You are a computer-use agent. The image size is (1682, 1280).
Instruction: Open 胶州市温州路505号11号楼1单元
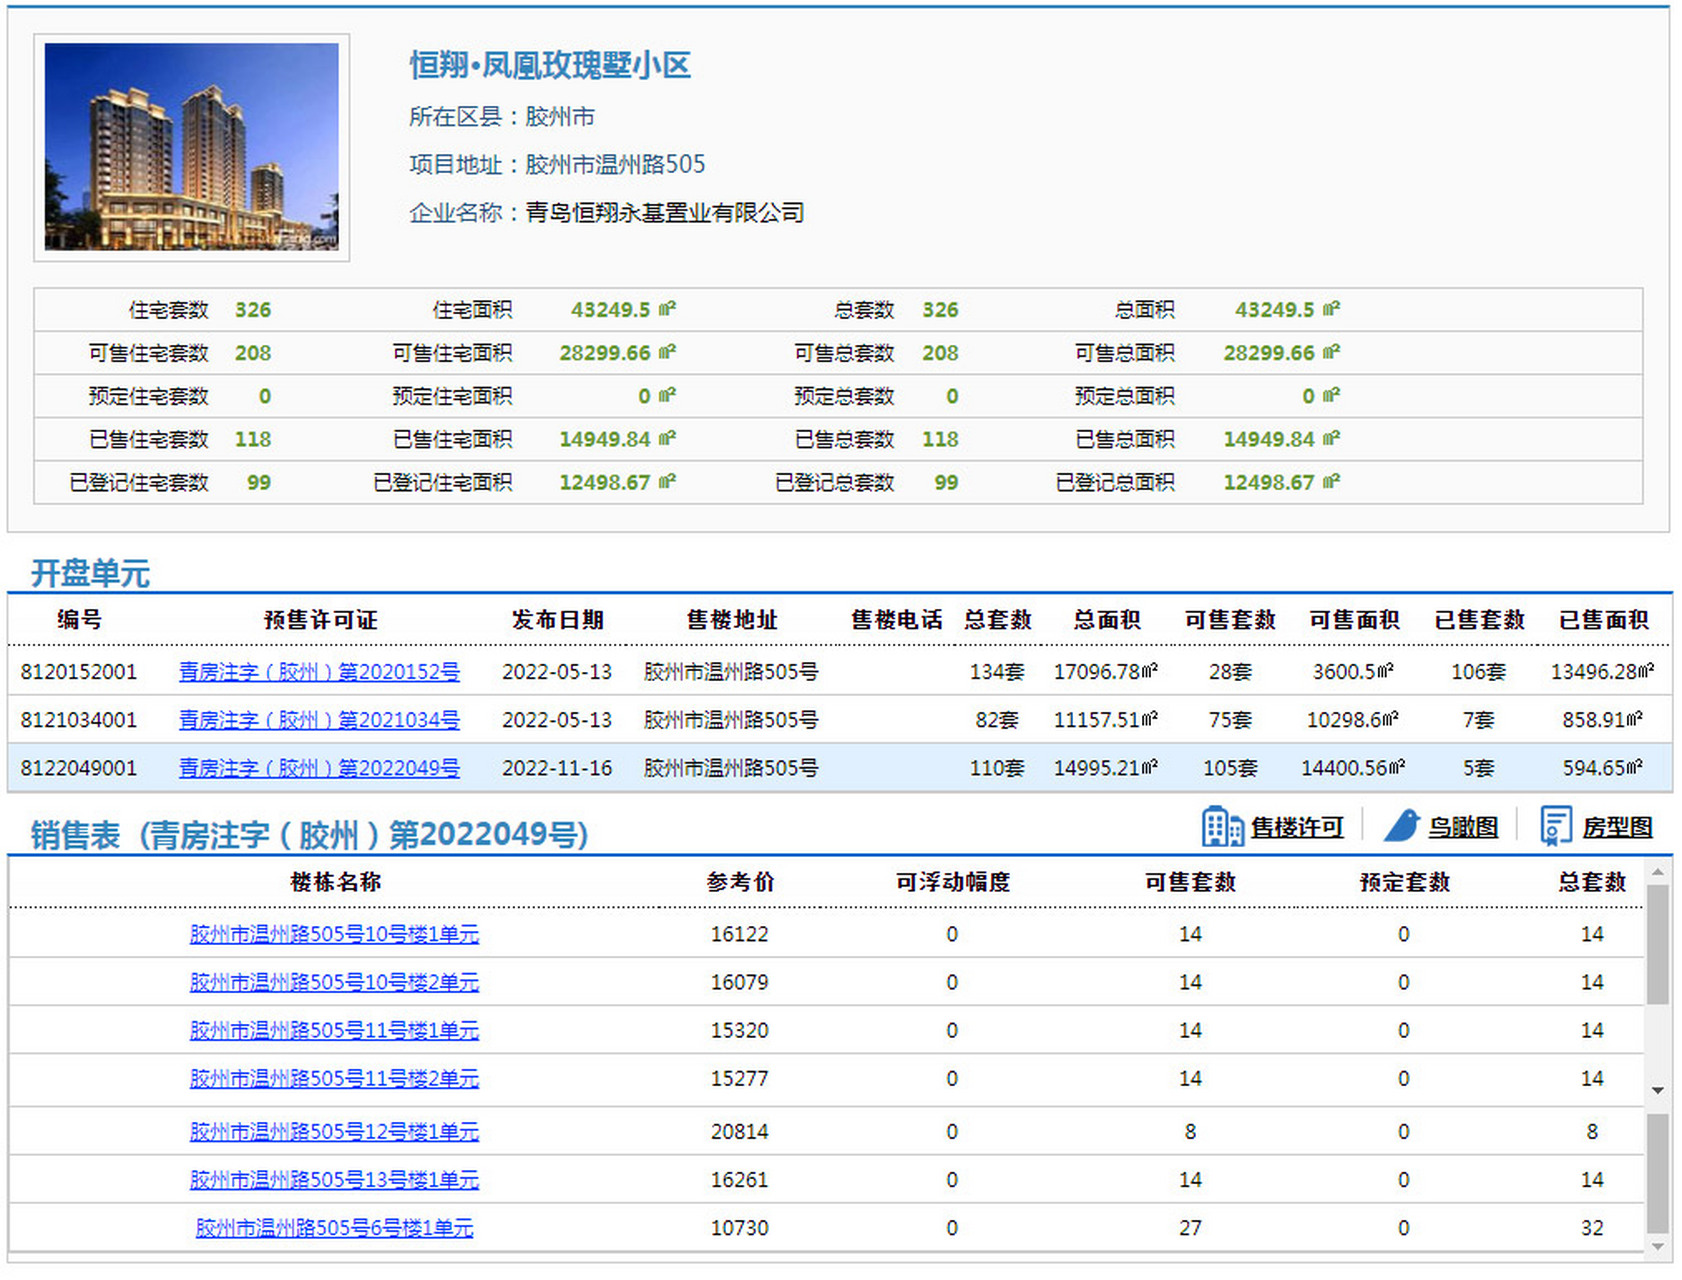click(333, 1031)
